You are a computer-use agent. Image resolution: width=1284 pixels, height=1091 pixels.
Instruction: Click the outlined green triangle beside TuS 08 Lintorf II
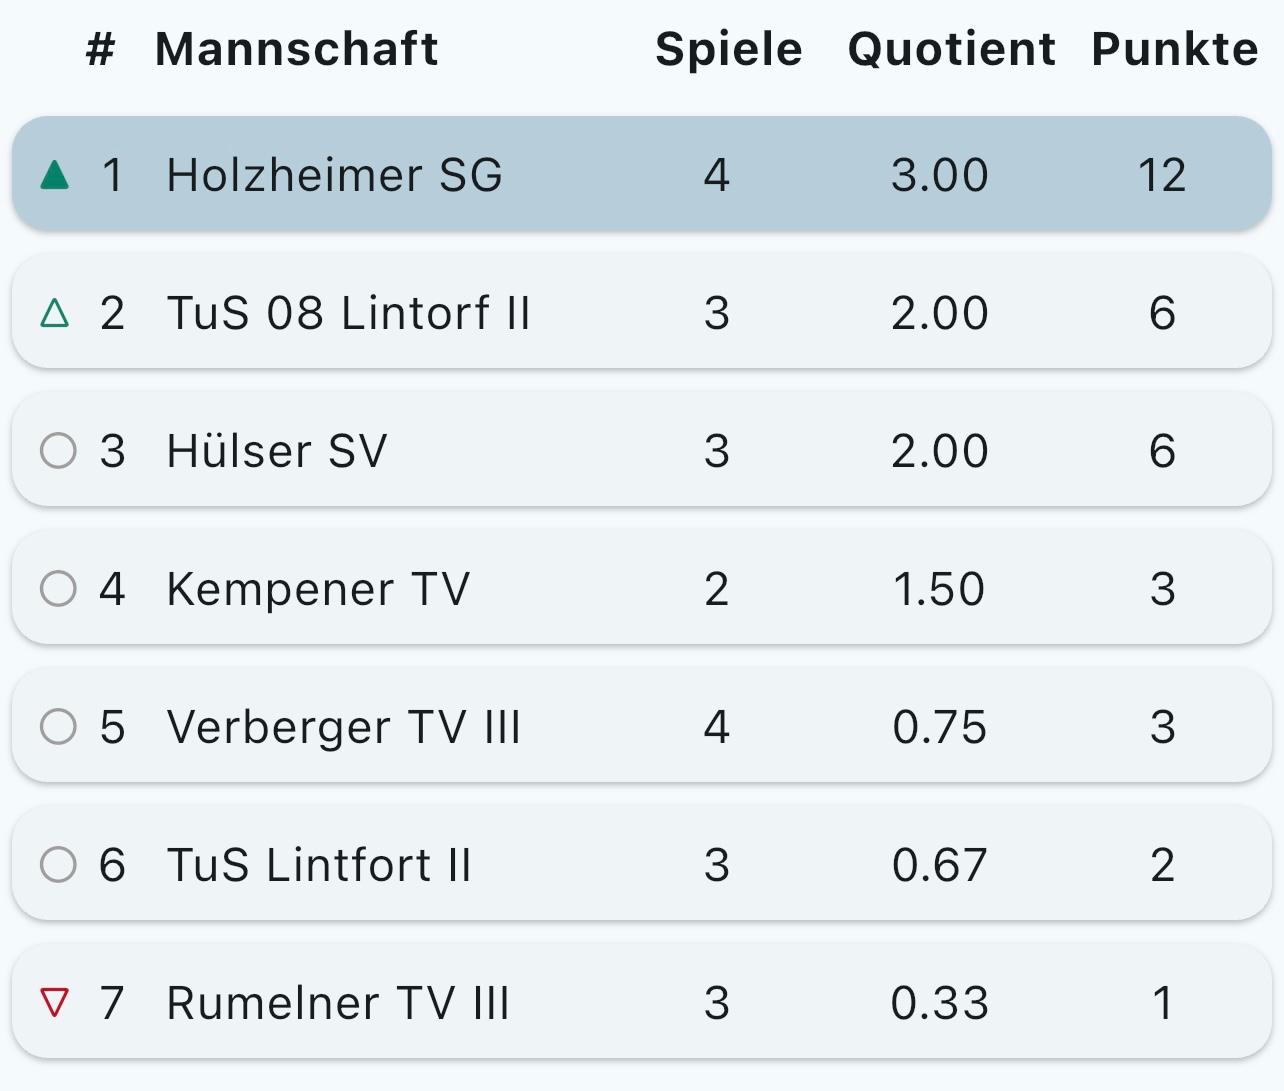click(56, 314)
